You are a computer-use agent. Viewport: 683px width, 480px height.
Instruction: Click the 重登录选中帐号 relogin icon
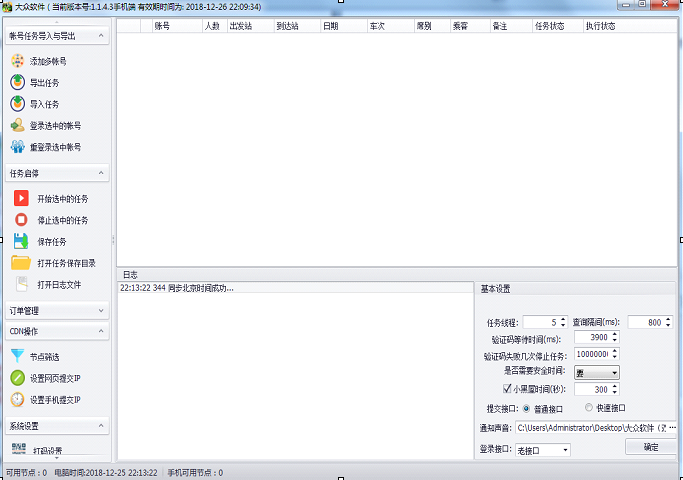pos(17,147)
